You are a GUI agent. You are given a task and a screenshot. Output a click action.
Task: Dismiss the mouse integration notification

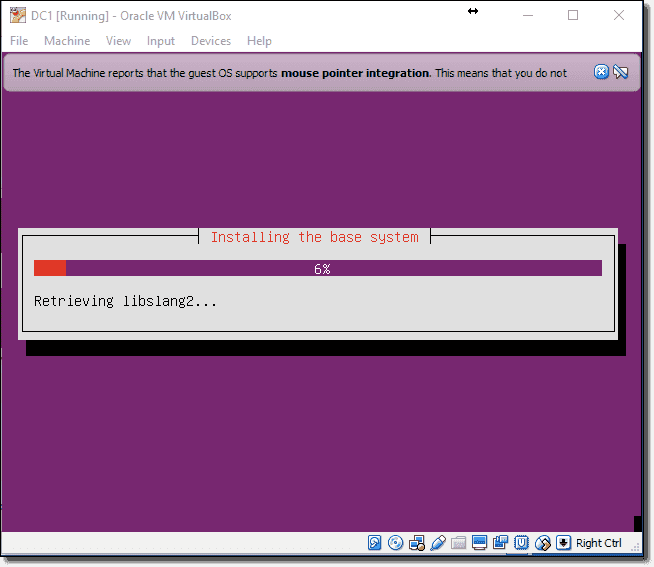coord(601,72)
